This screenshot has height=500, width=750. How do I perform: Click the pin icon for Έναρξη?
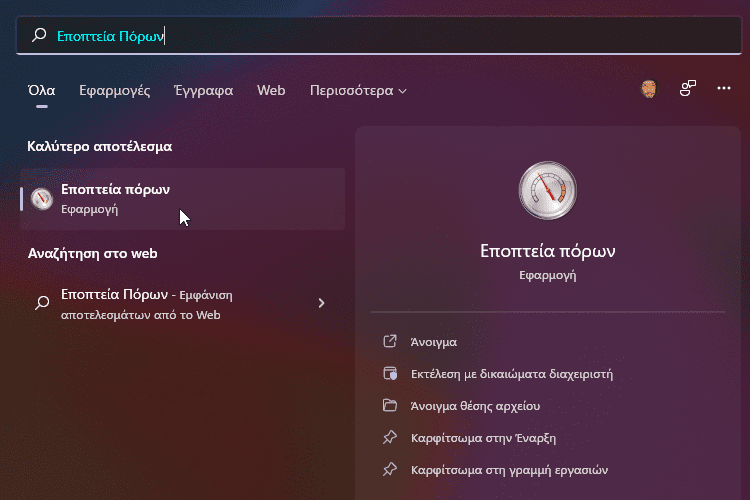(390, 437)
